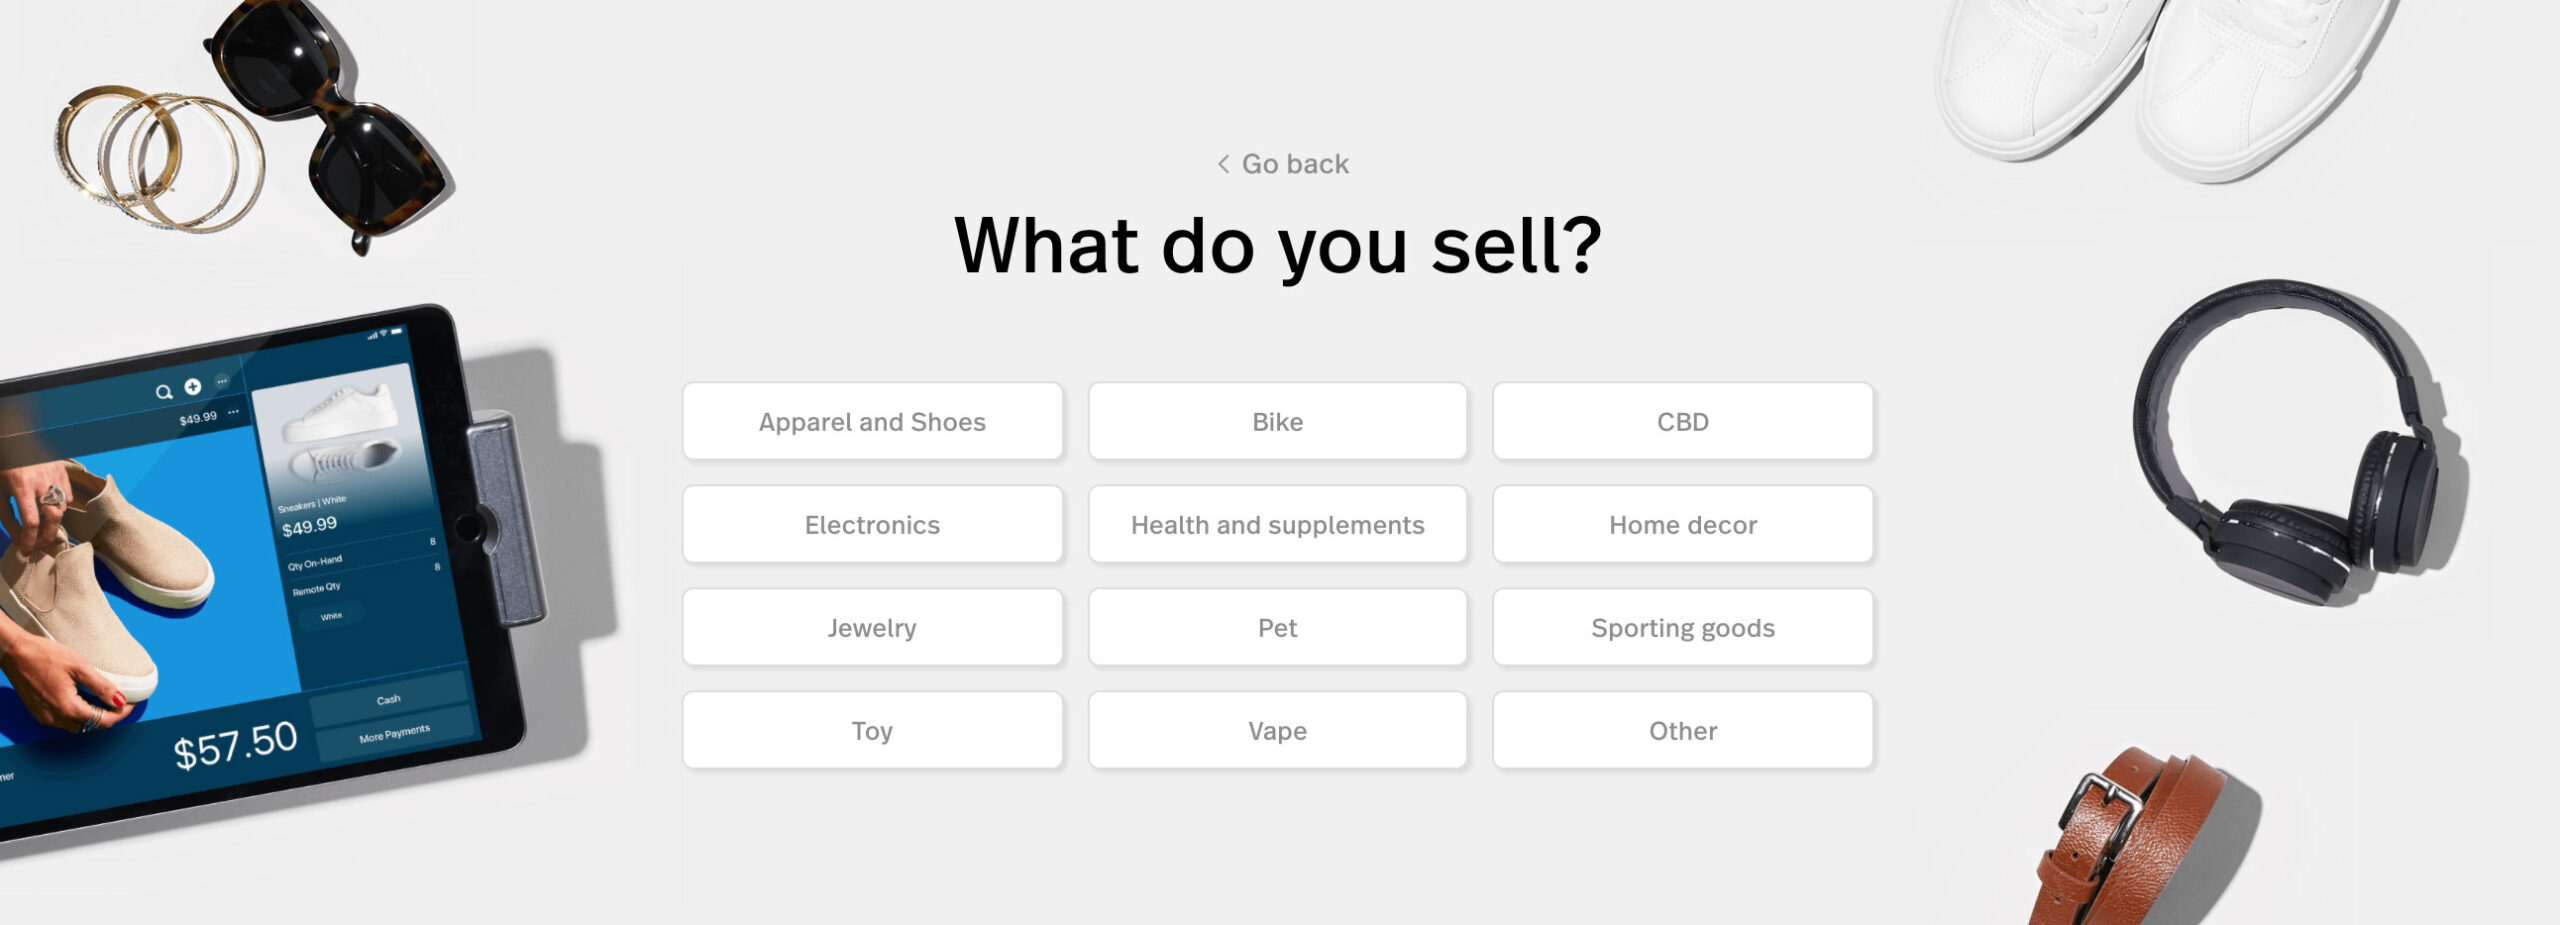
Task: Tap More Payments on the tablet
Action: [x=394, y=734]
